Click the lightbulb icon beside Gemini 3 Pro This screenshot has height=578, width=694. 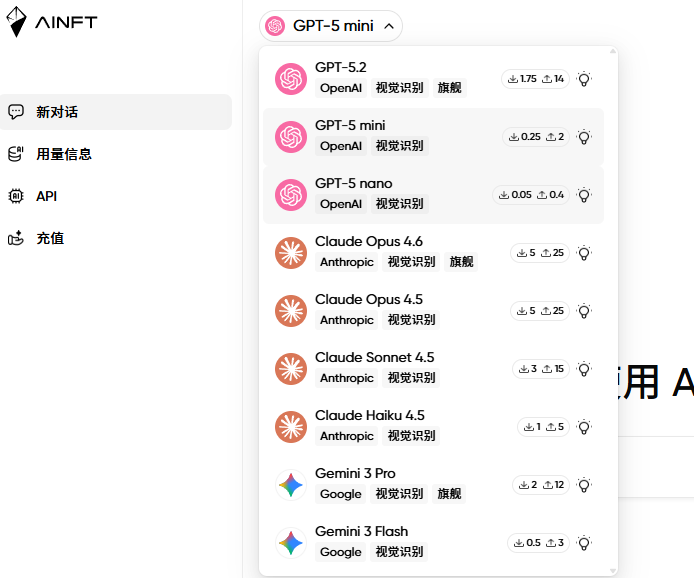[x=584, y=485]
